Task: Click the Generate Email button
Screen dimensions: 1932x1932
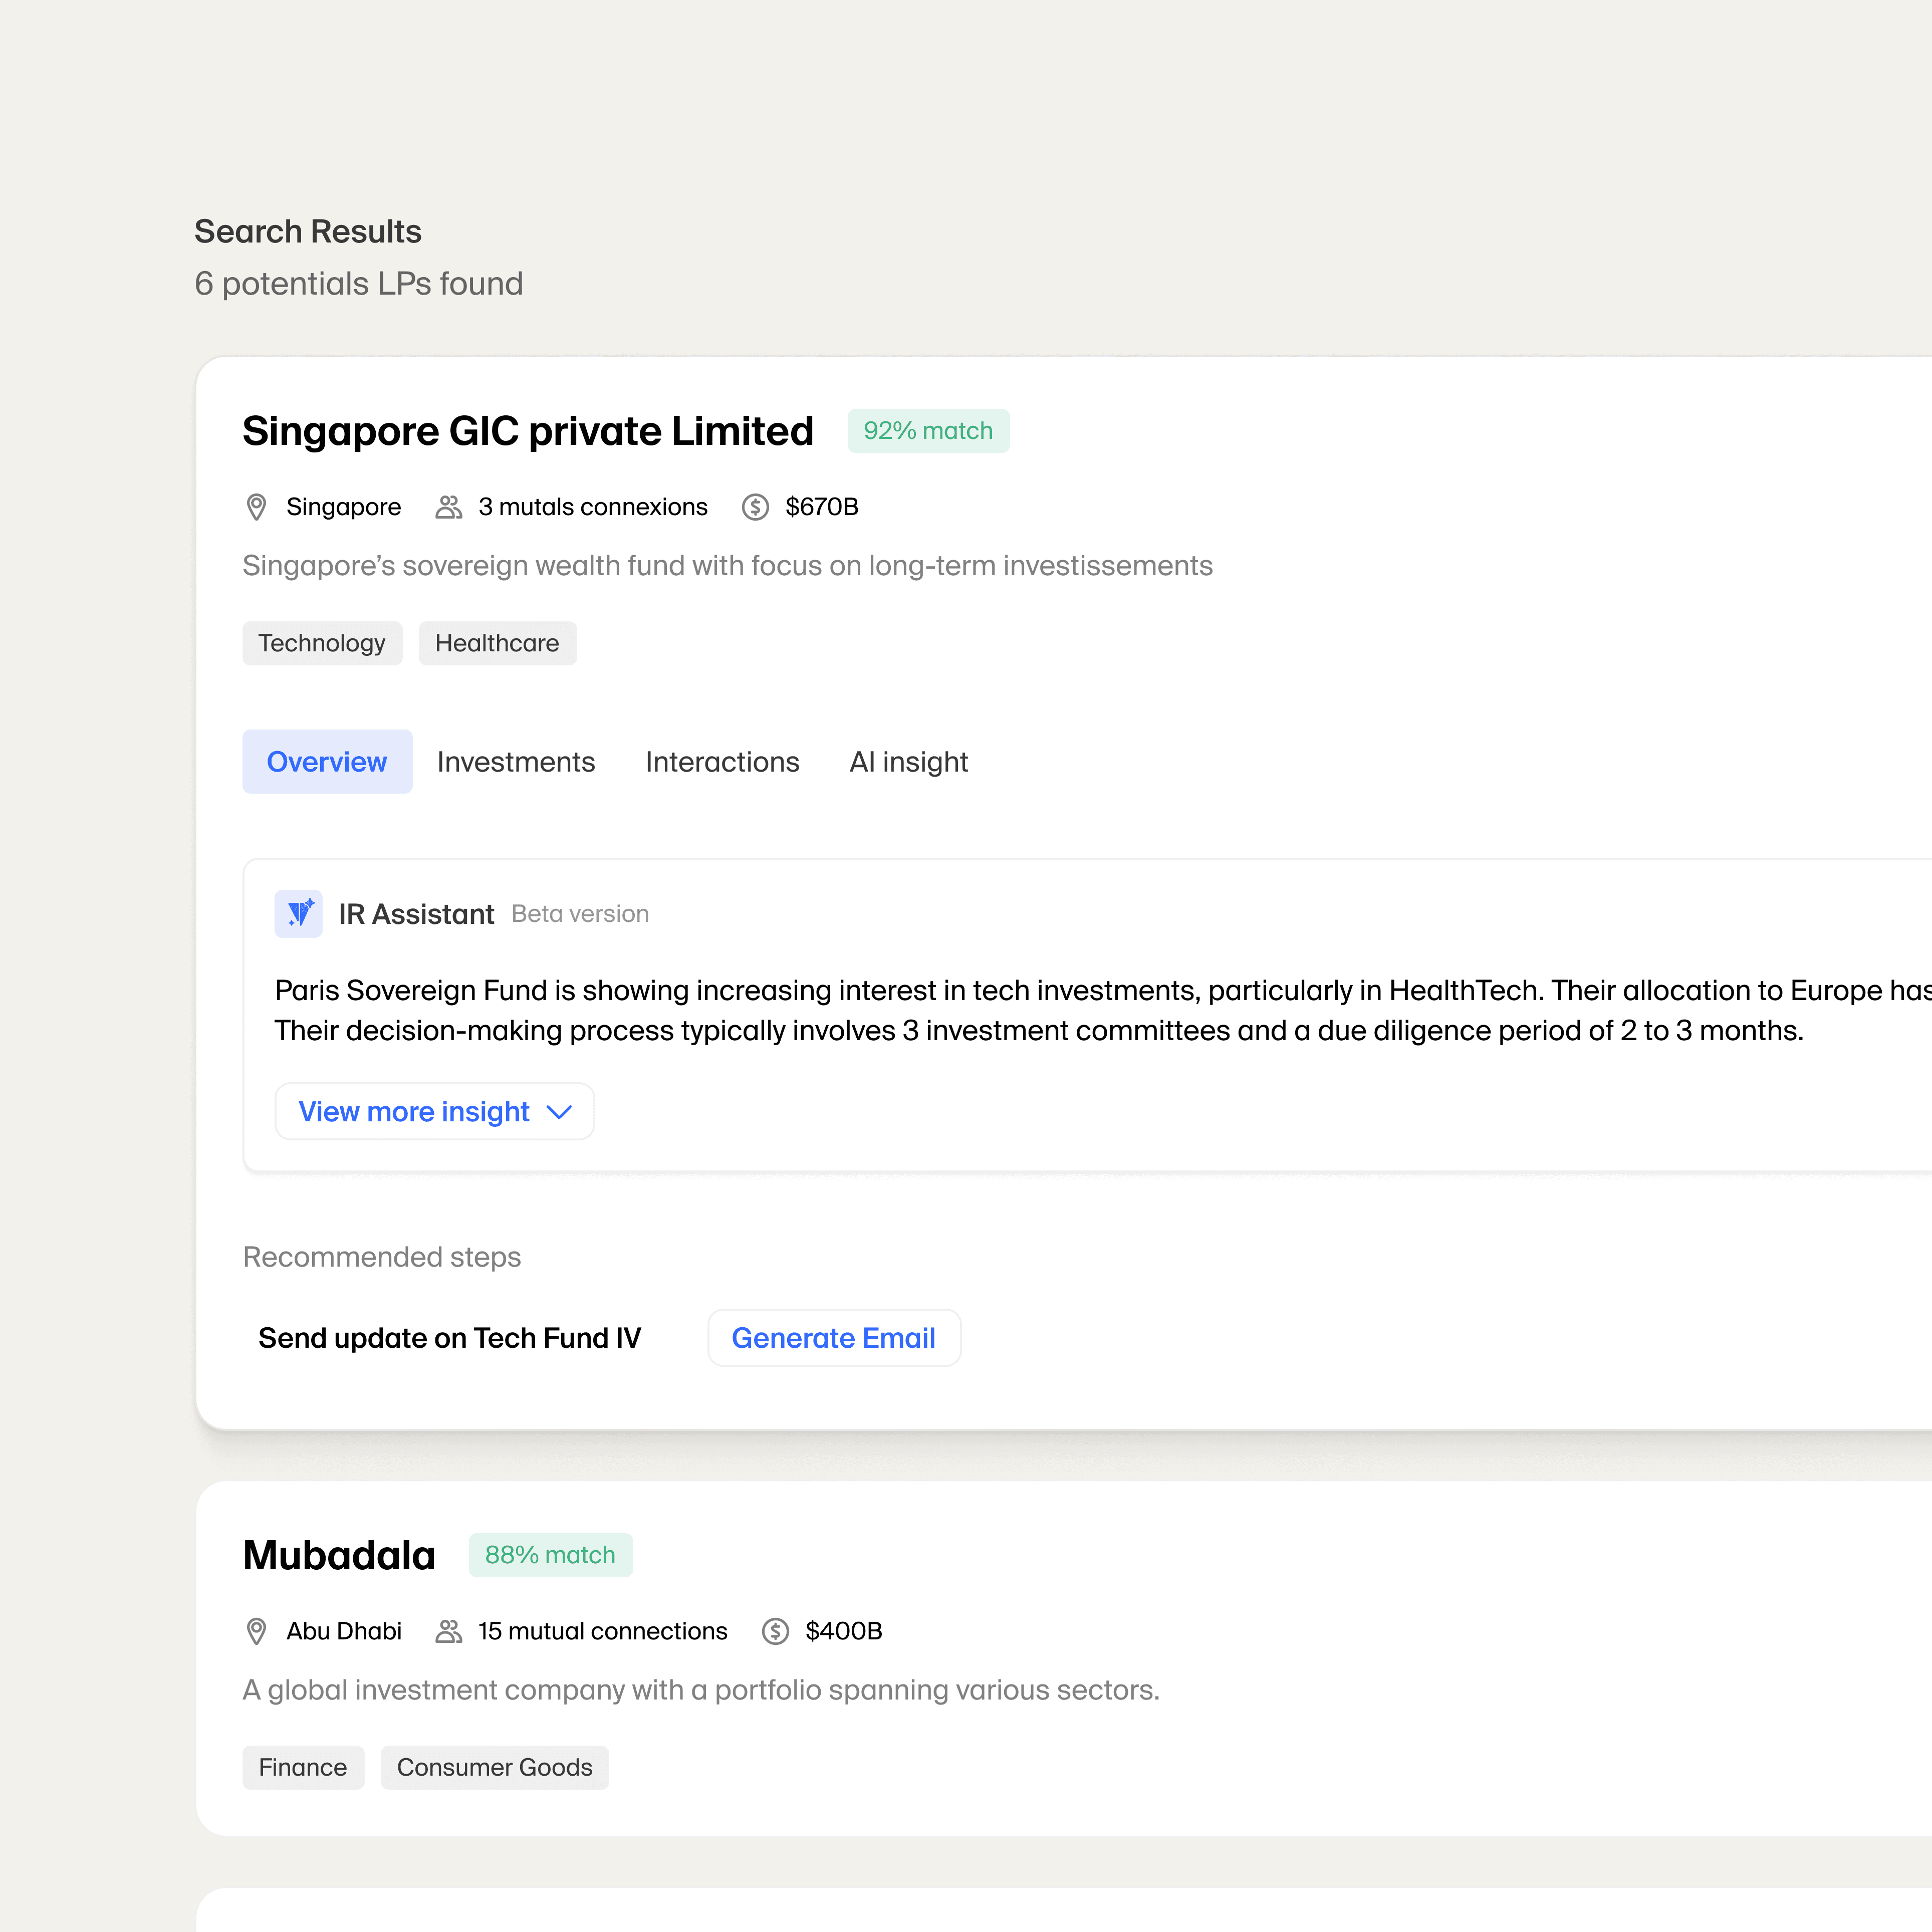Action: click(x=834, y=1337)
